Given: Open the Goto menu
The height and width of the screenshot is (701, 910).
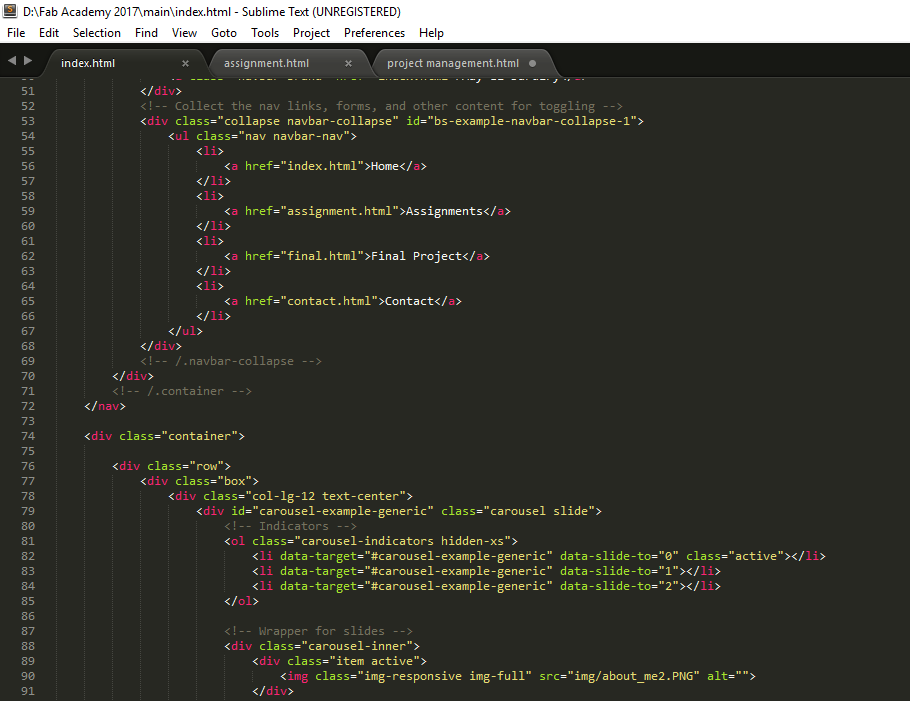Looking at the screenshot, I should pos(223,33).
